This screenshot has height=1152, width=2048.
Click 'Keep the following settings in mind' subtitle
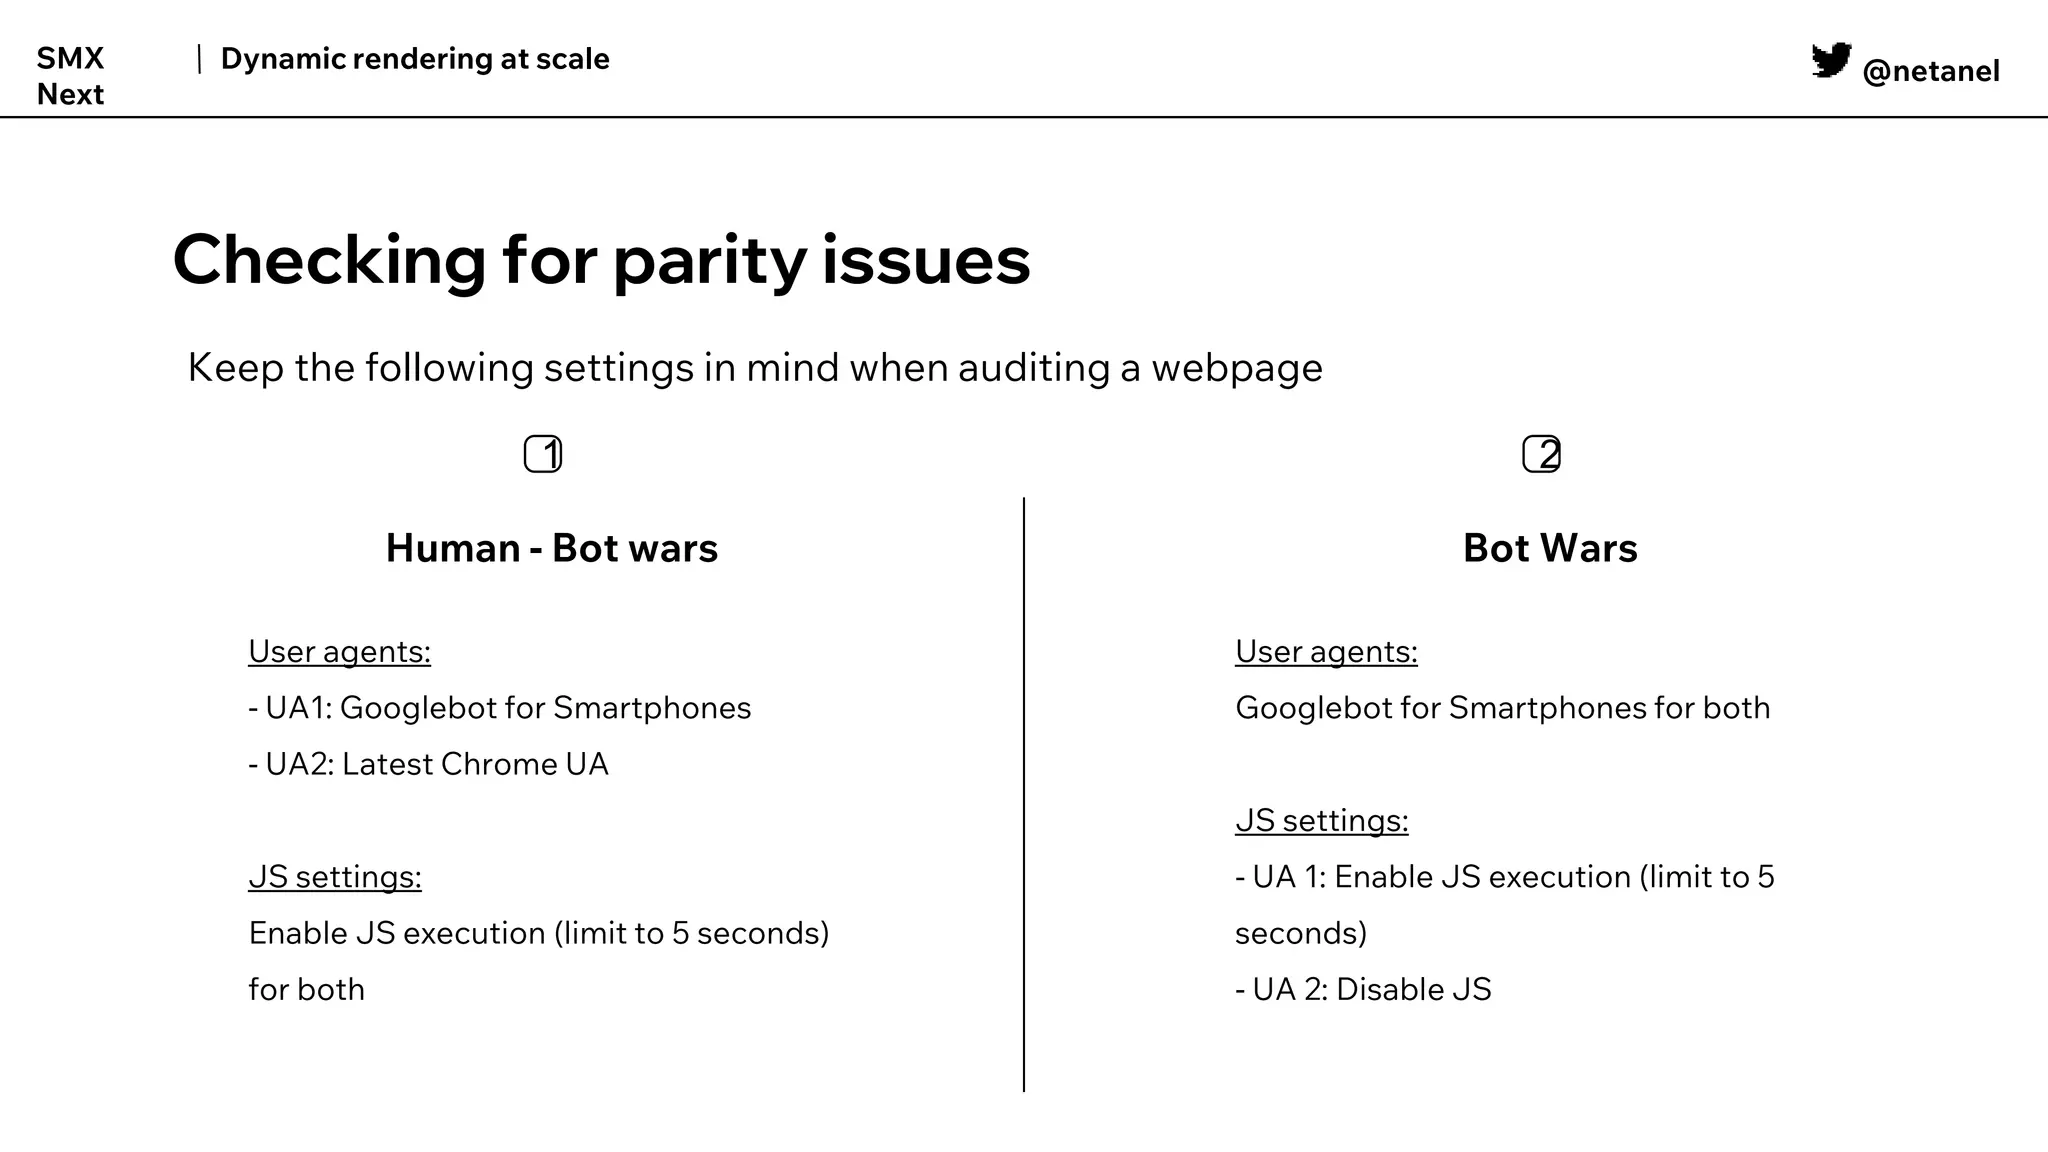(x=755, y=368)
